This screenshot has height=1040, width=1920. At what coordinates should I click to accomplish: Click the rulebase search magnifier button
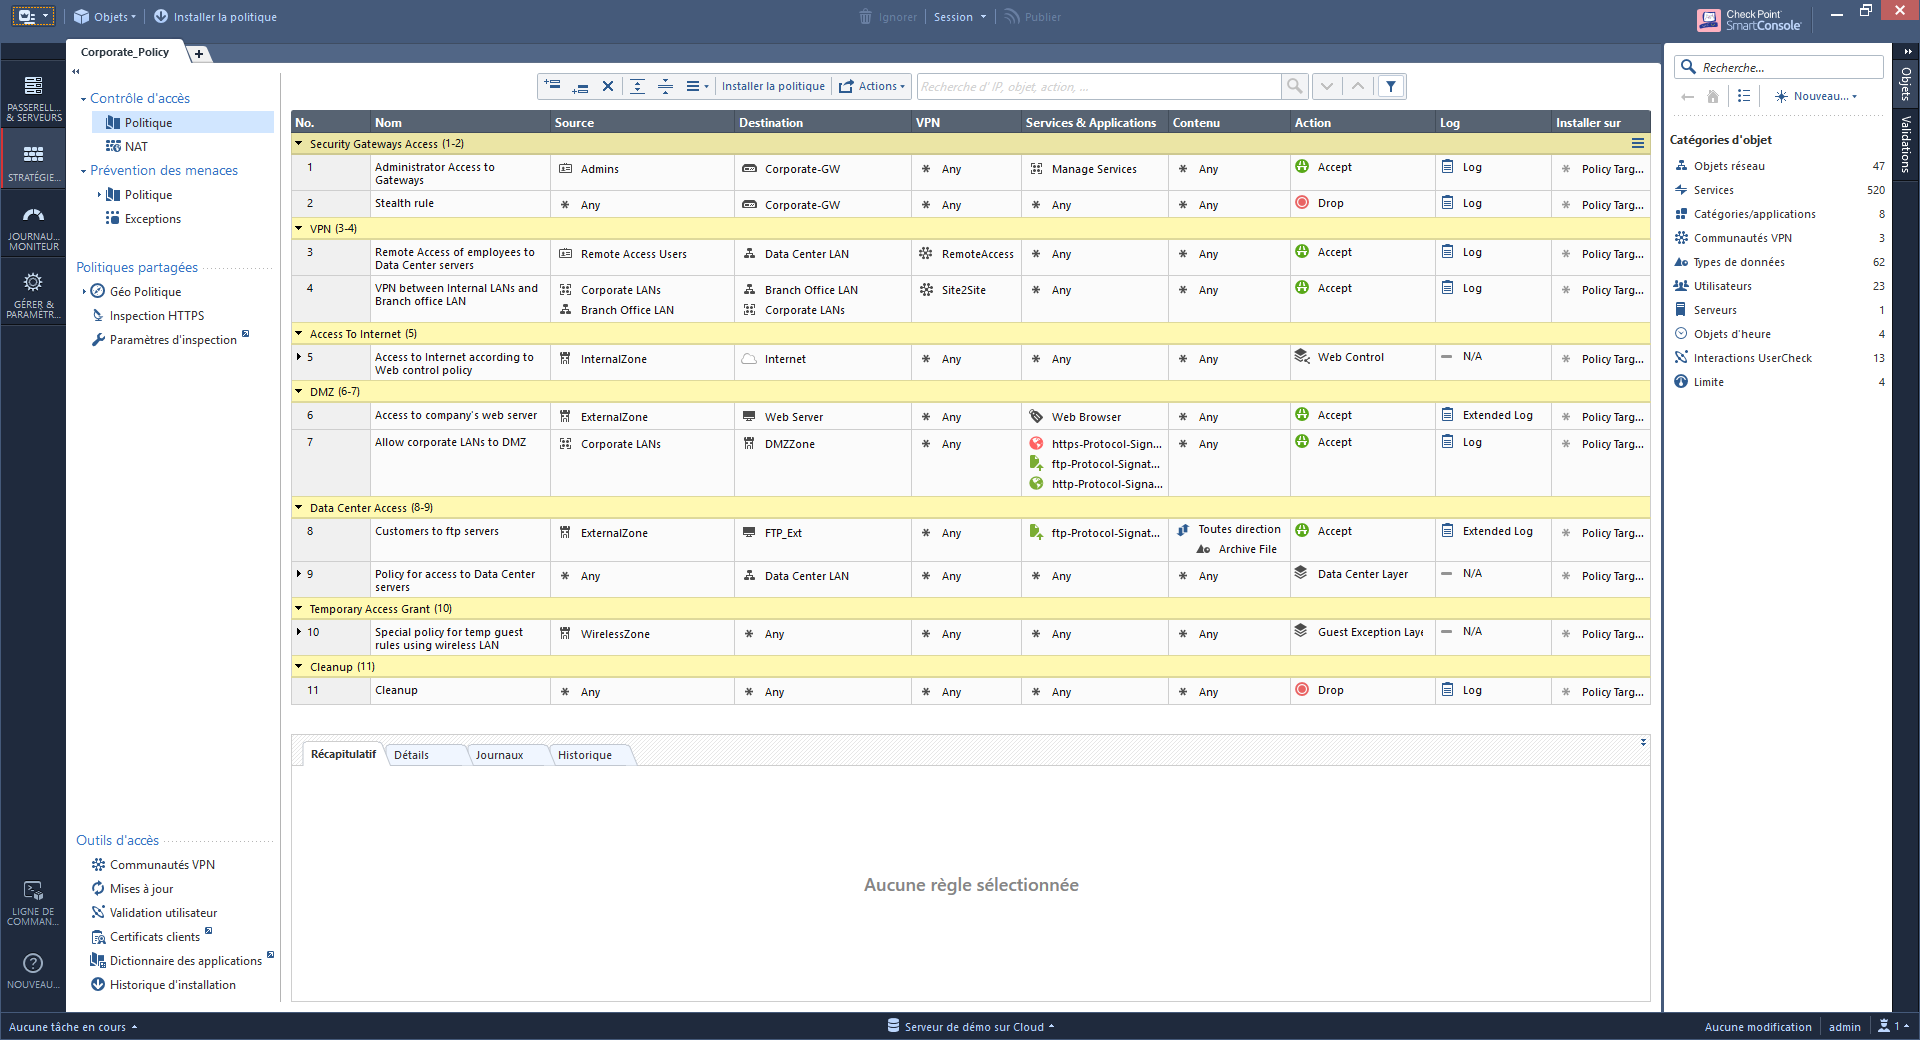coord(1295,86)
